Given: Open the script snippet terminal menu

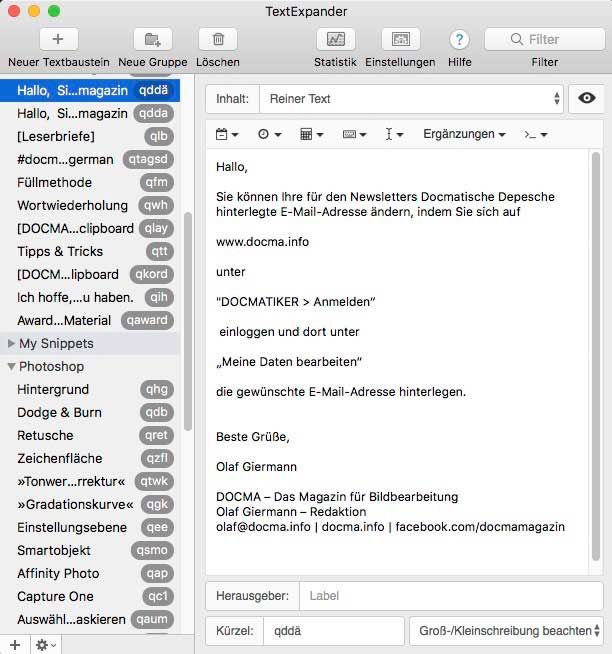Looking at the screenshot, I should click(x=536, y=134).
